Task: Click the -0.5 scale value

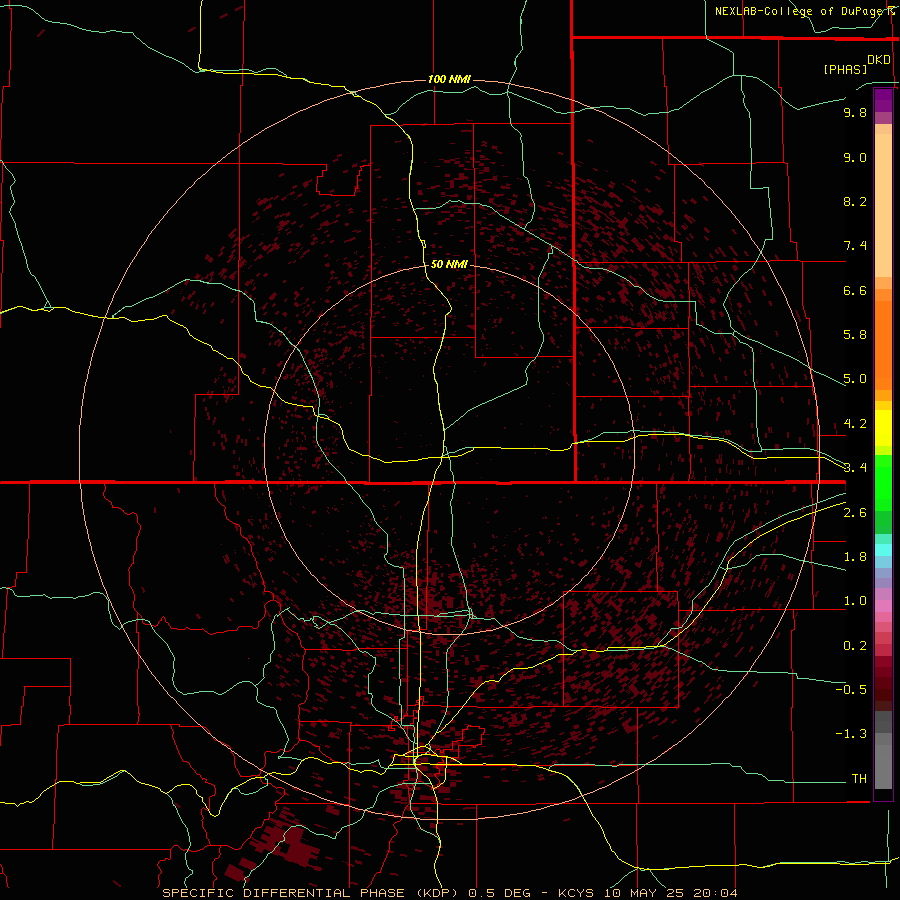Action: 851,690
